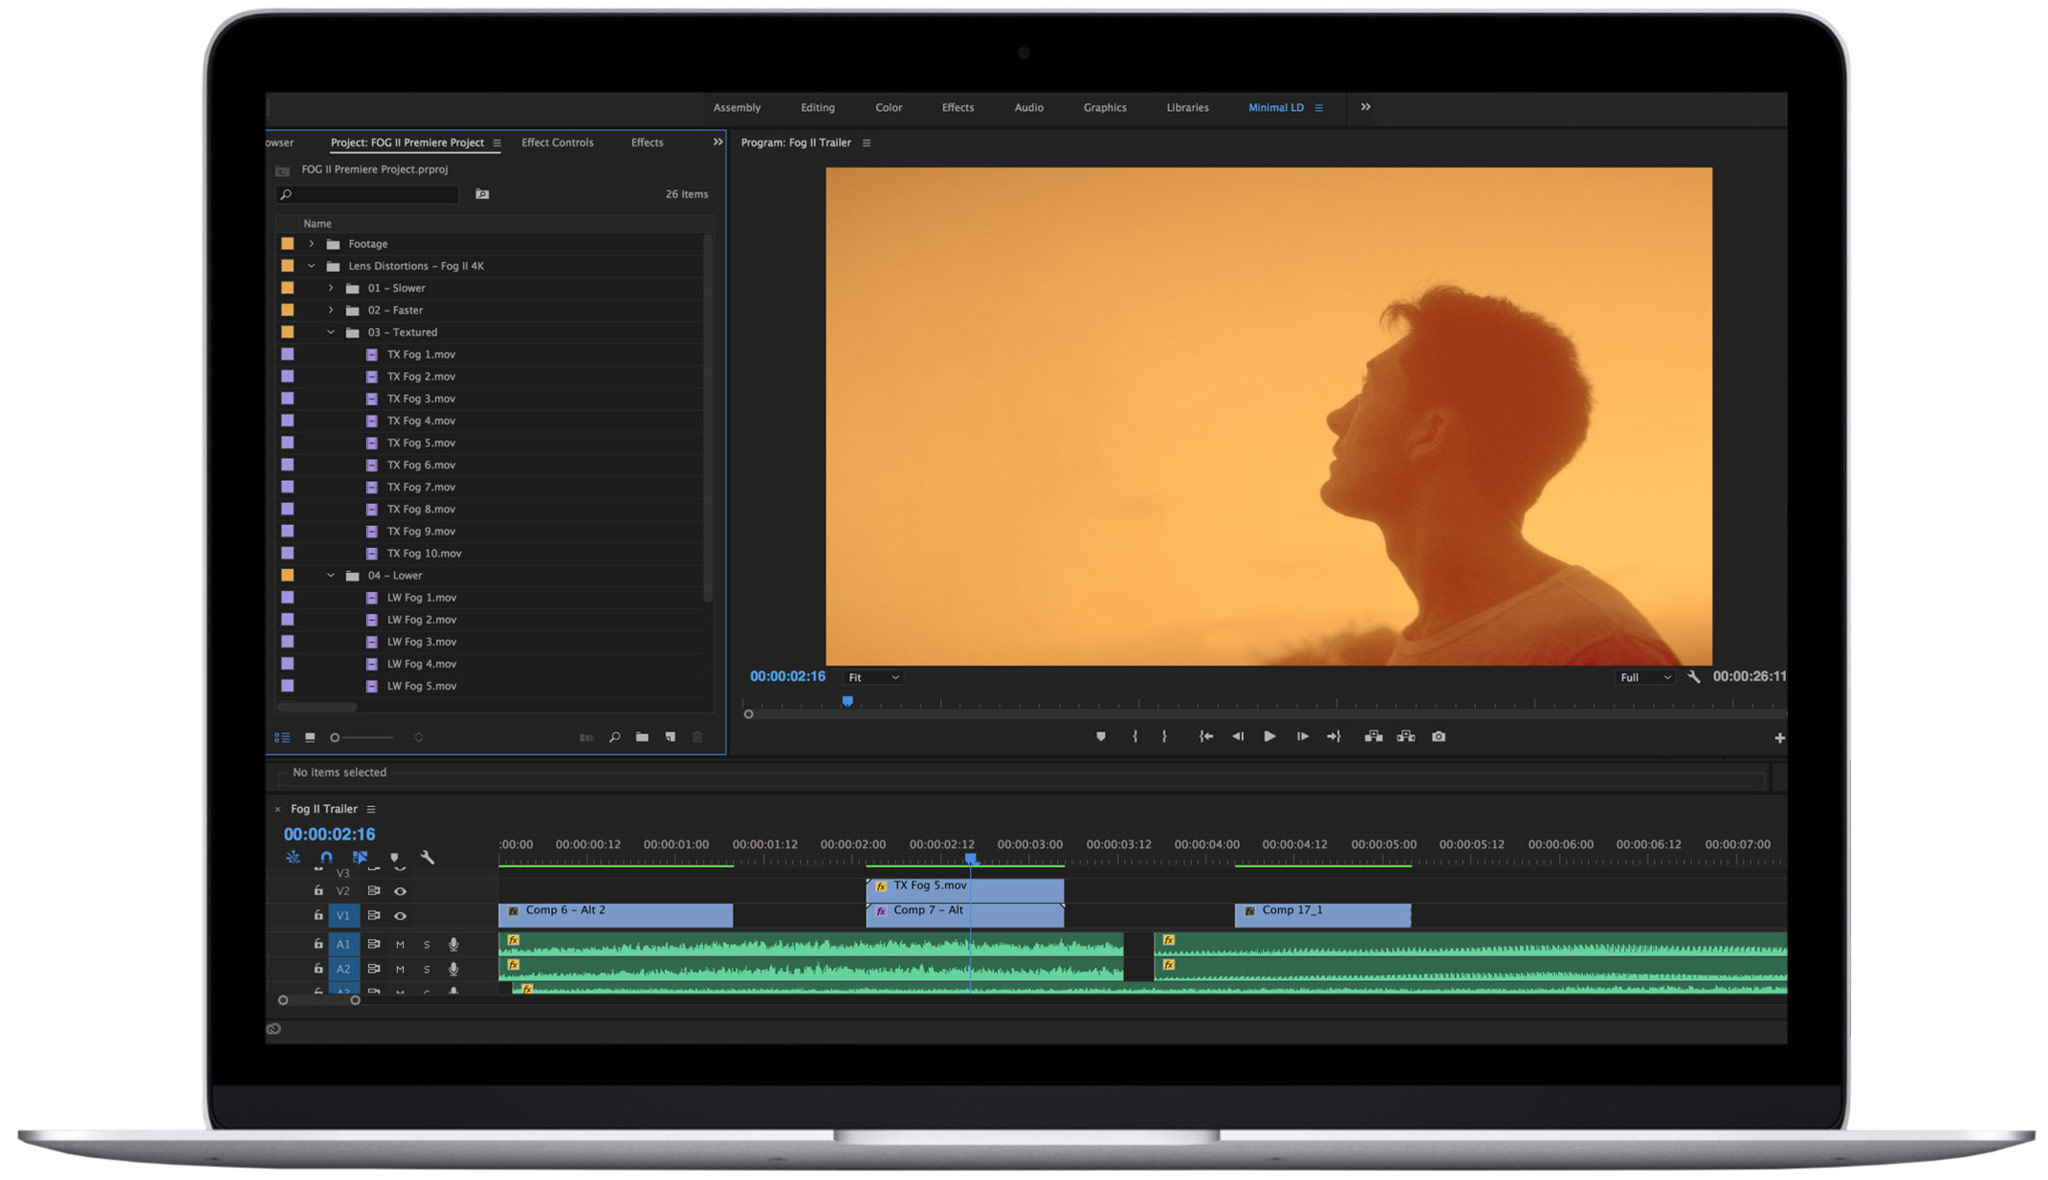
Task: Show hidden panel tabs chevron in Project panel
Action: point(718,142)
